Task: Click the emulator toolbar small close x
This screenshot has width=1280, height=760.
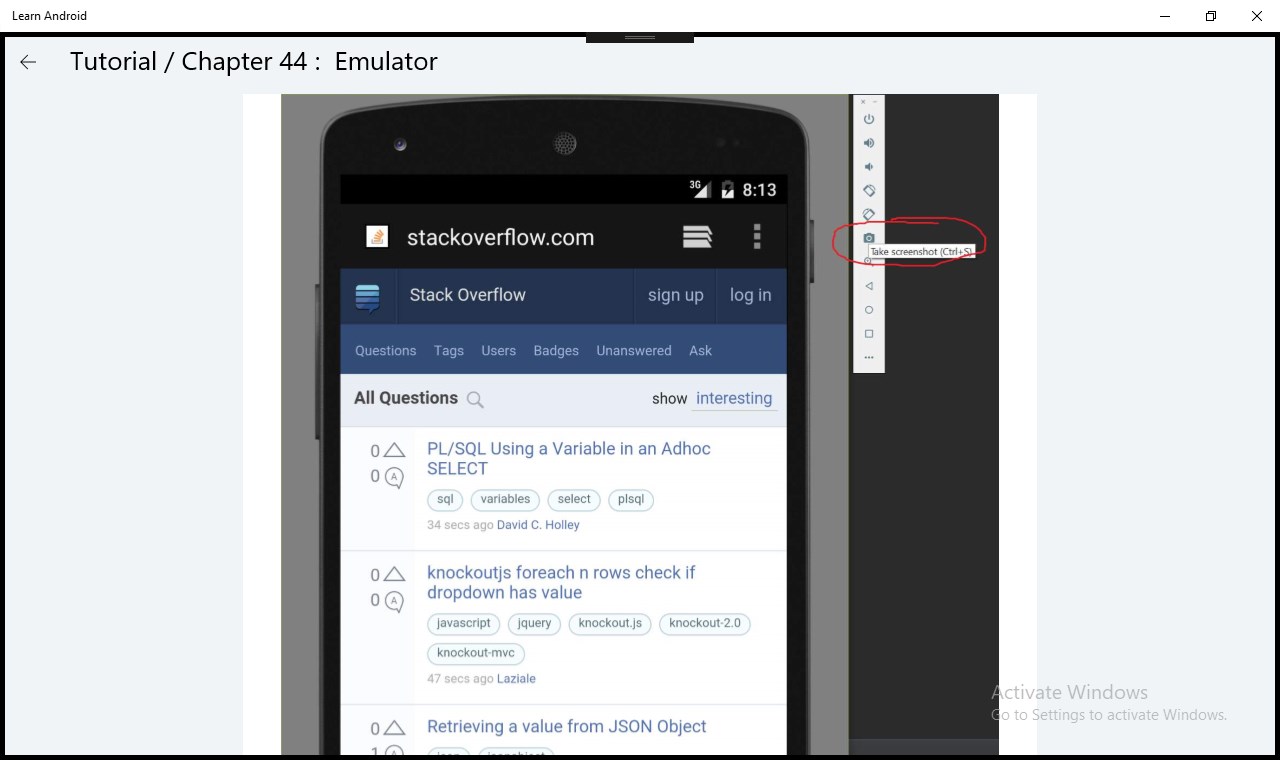Action: [x=863, y=101]
